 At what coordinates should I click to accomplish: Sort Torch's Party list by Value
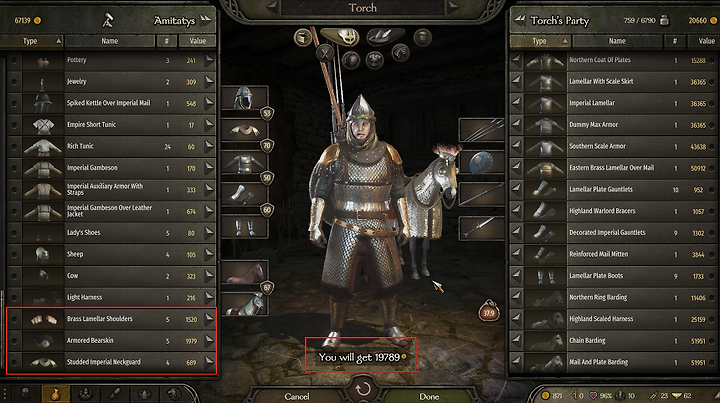pyautogui.click(x=704, y=41)
